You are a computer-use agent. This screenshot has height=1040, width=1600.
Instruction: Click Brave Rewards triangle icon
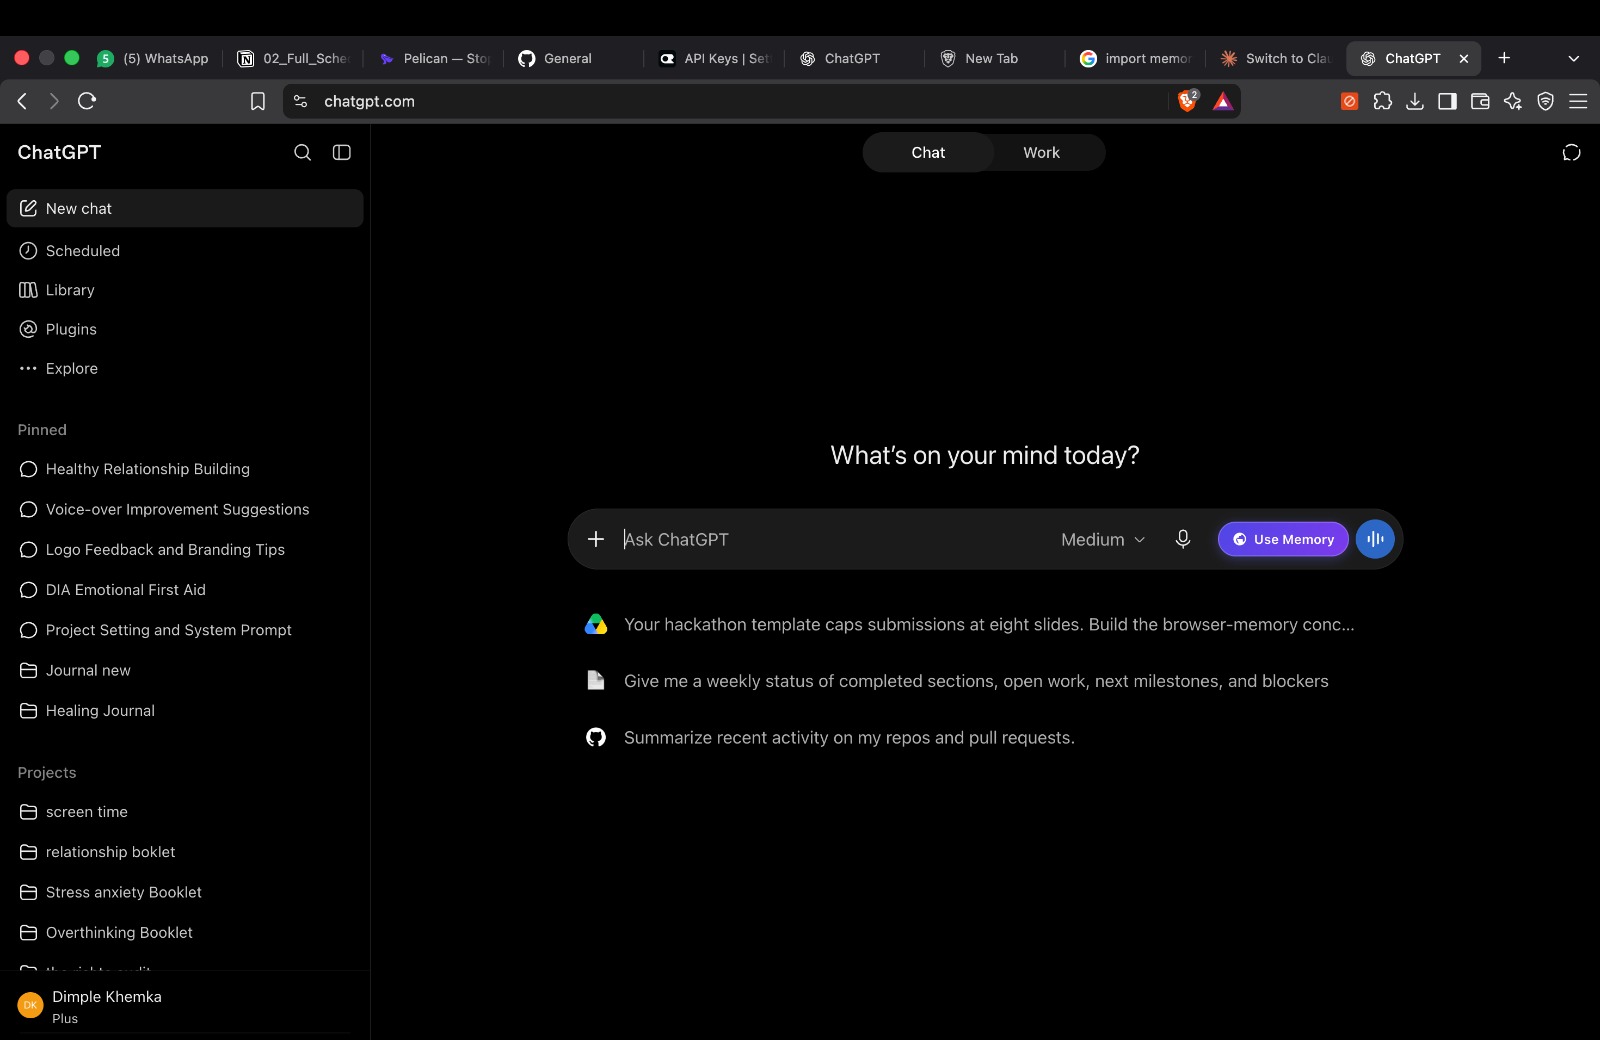(1223, 101)
